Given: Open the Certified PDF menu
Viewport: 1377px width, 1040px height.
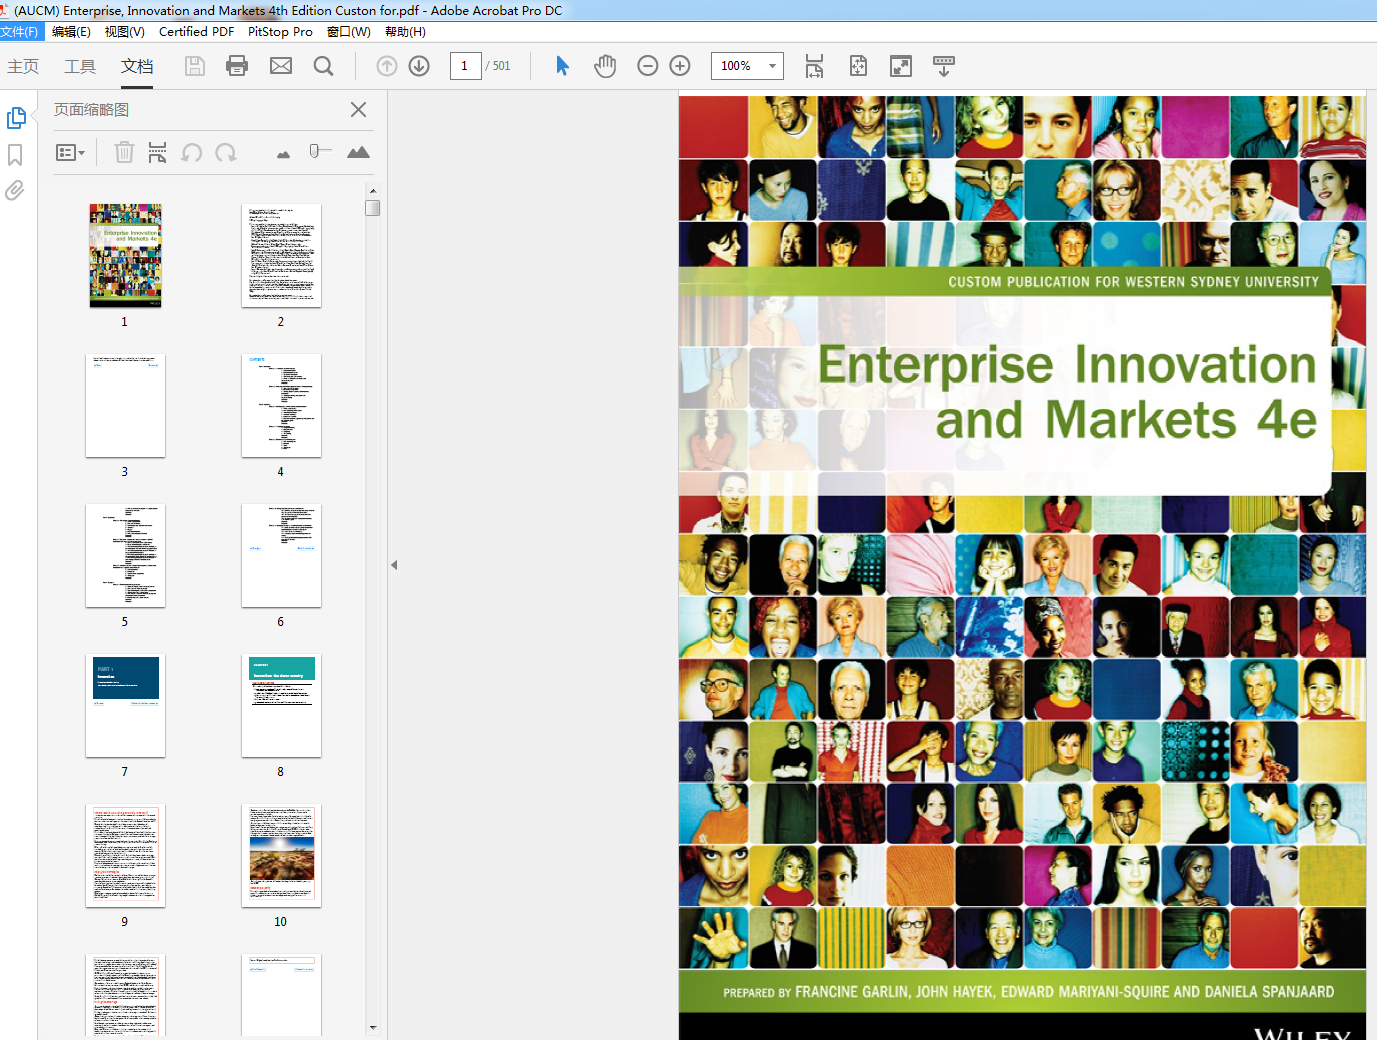Looking at the screenshot, I should point(197,32).
